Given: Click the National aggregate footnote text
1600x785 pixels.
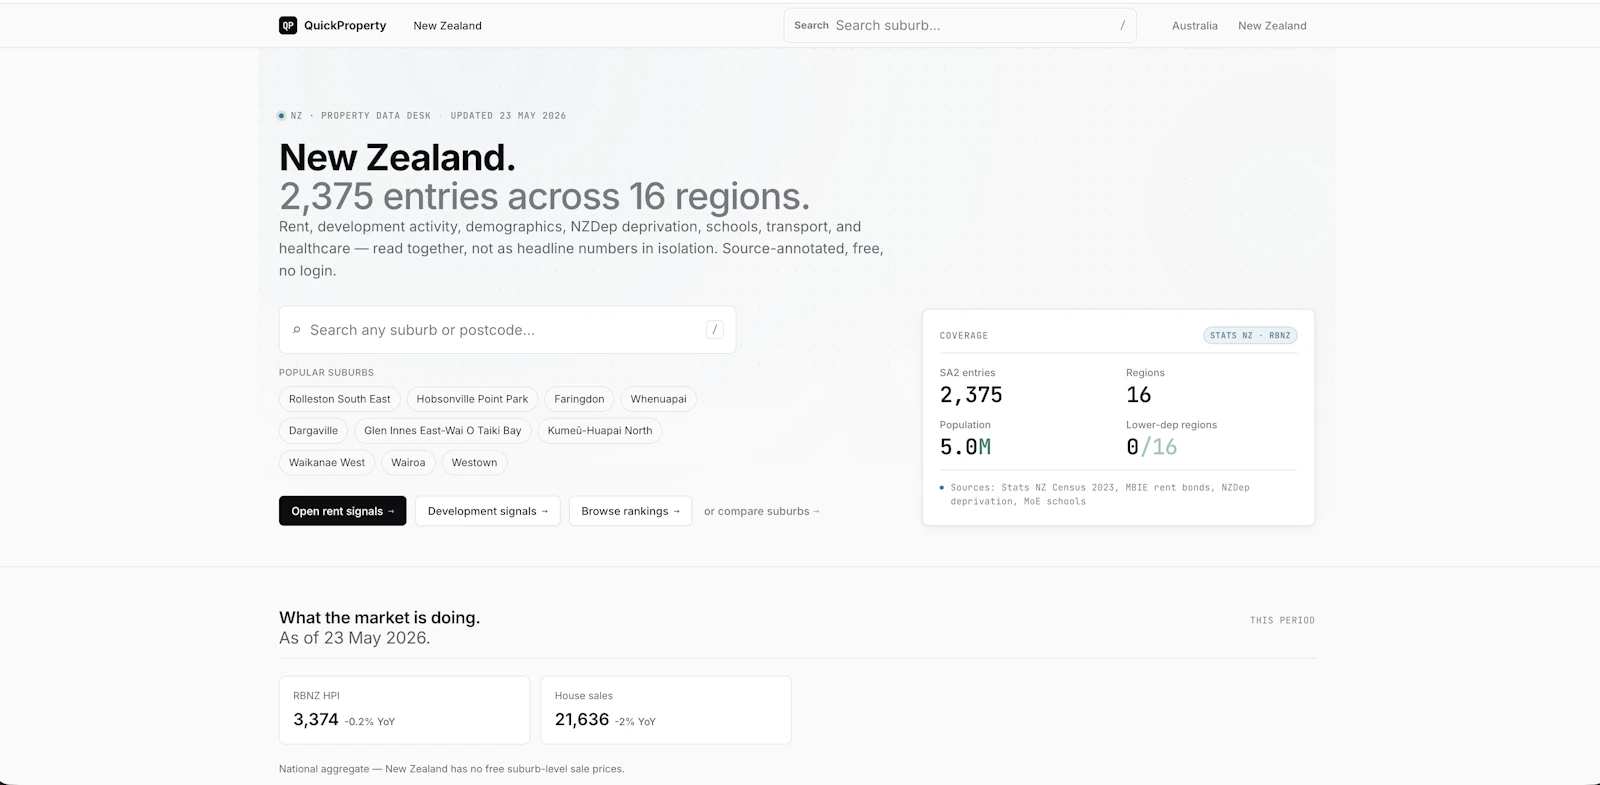Looking at the screenshot, I should (451, 769).
